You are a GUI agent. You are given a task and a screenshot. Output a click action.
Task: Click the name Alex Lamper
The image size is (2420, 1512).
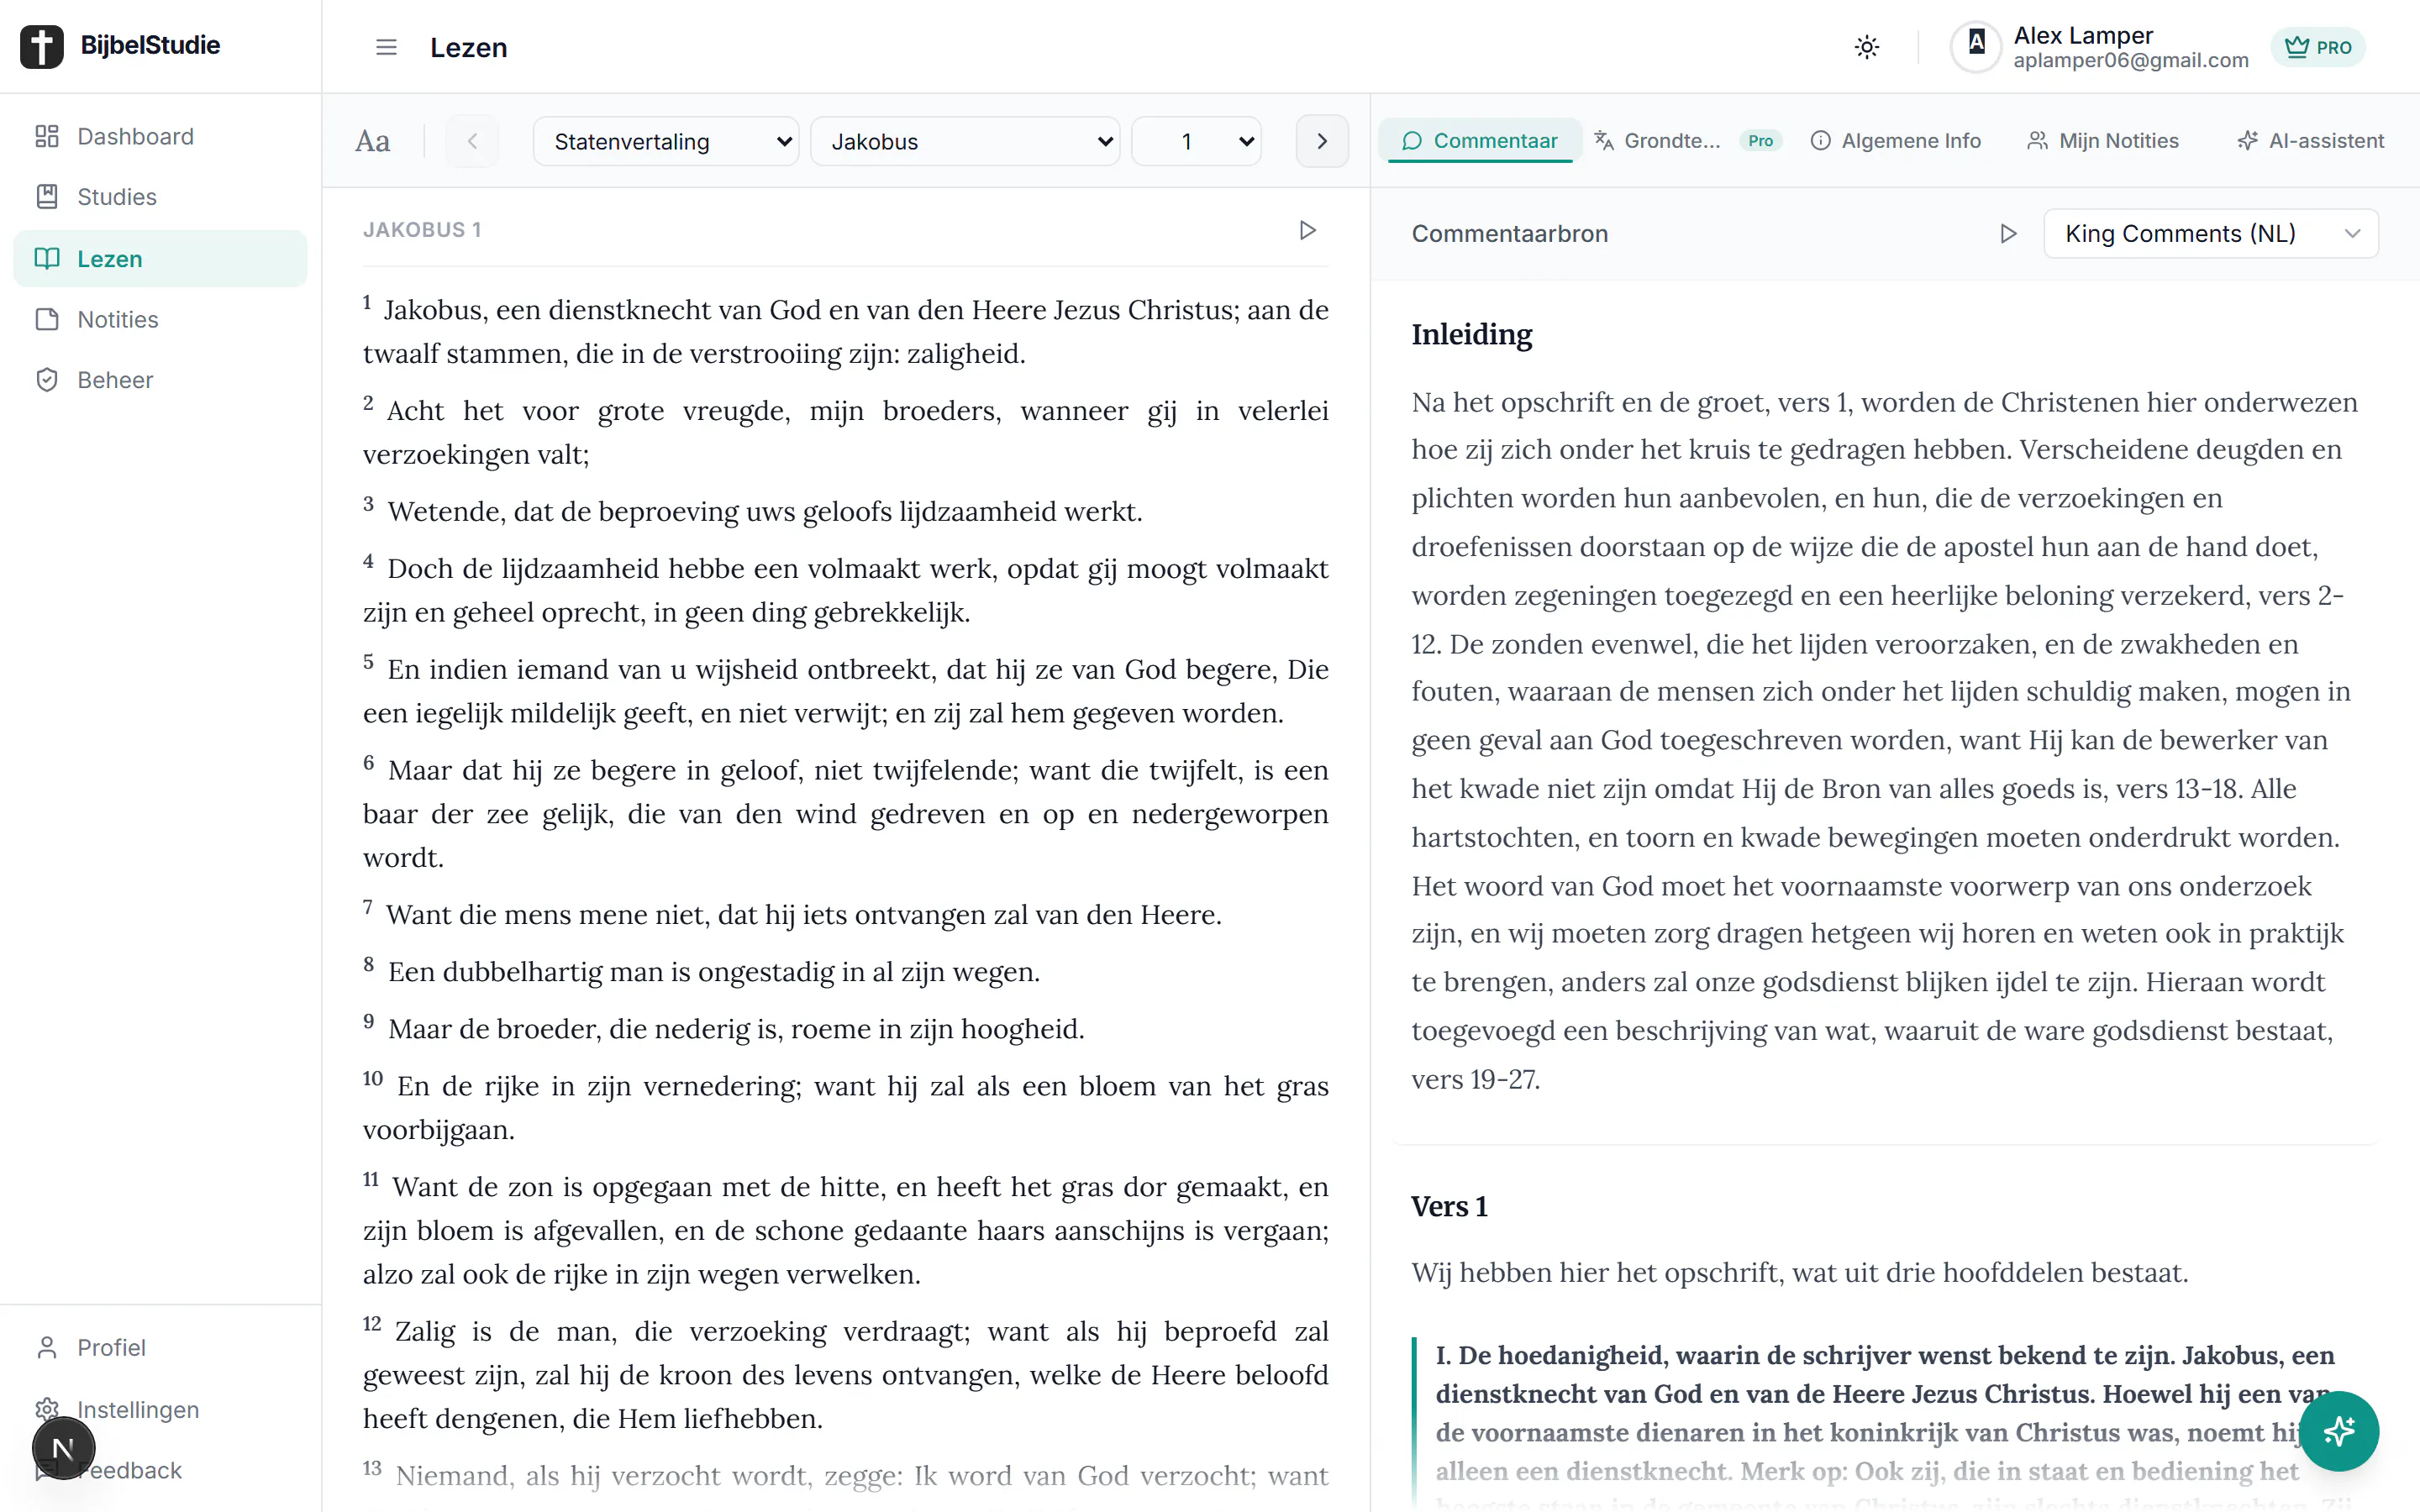(2083, 36)
